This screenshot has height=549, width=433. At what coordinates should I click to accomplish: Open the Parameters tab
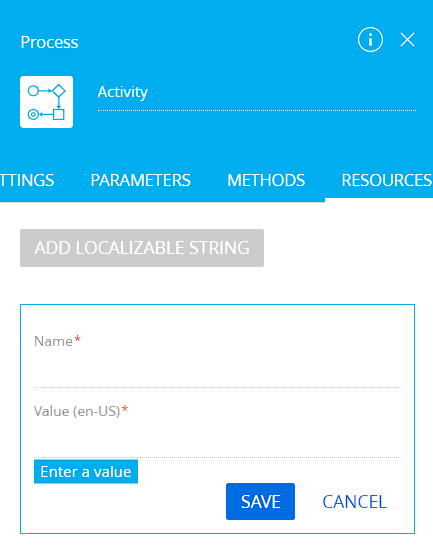click(x=140, y=181)
